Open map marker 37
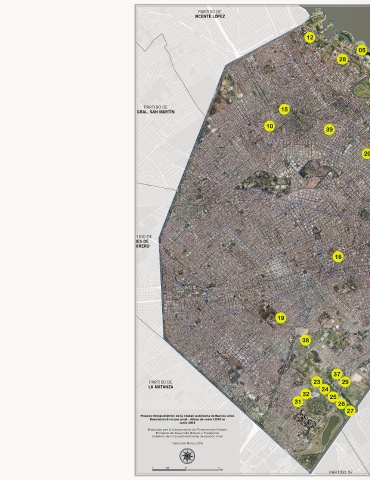 [x=337, y=374]
